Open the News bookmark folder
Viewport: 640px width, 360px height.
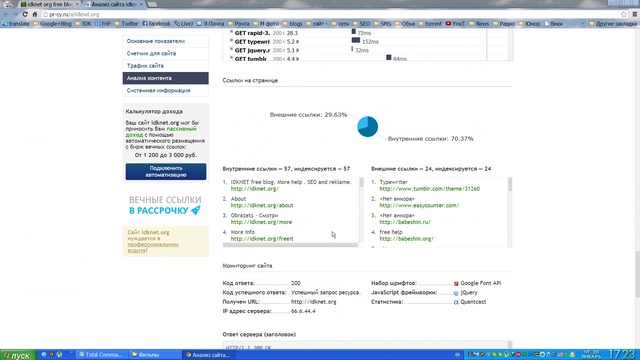(x=479, y=24)
